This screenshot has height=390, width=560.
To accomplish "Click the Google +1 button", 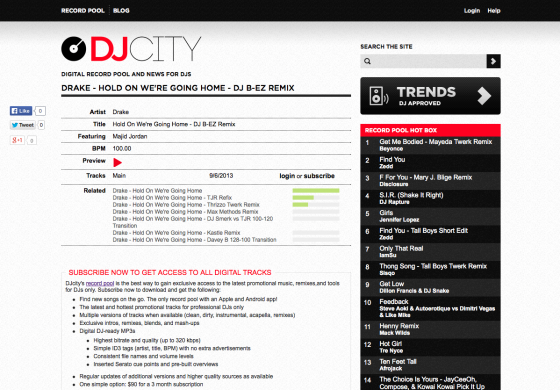I will 17,140.
